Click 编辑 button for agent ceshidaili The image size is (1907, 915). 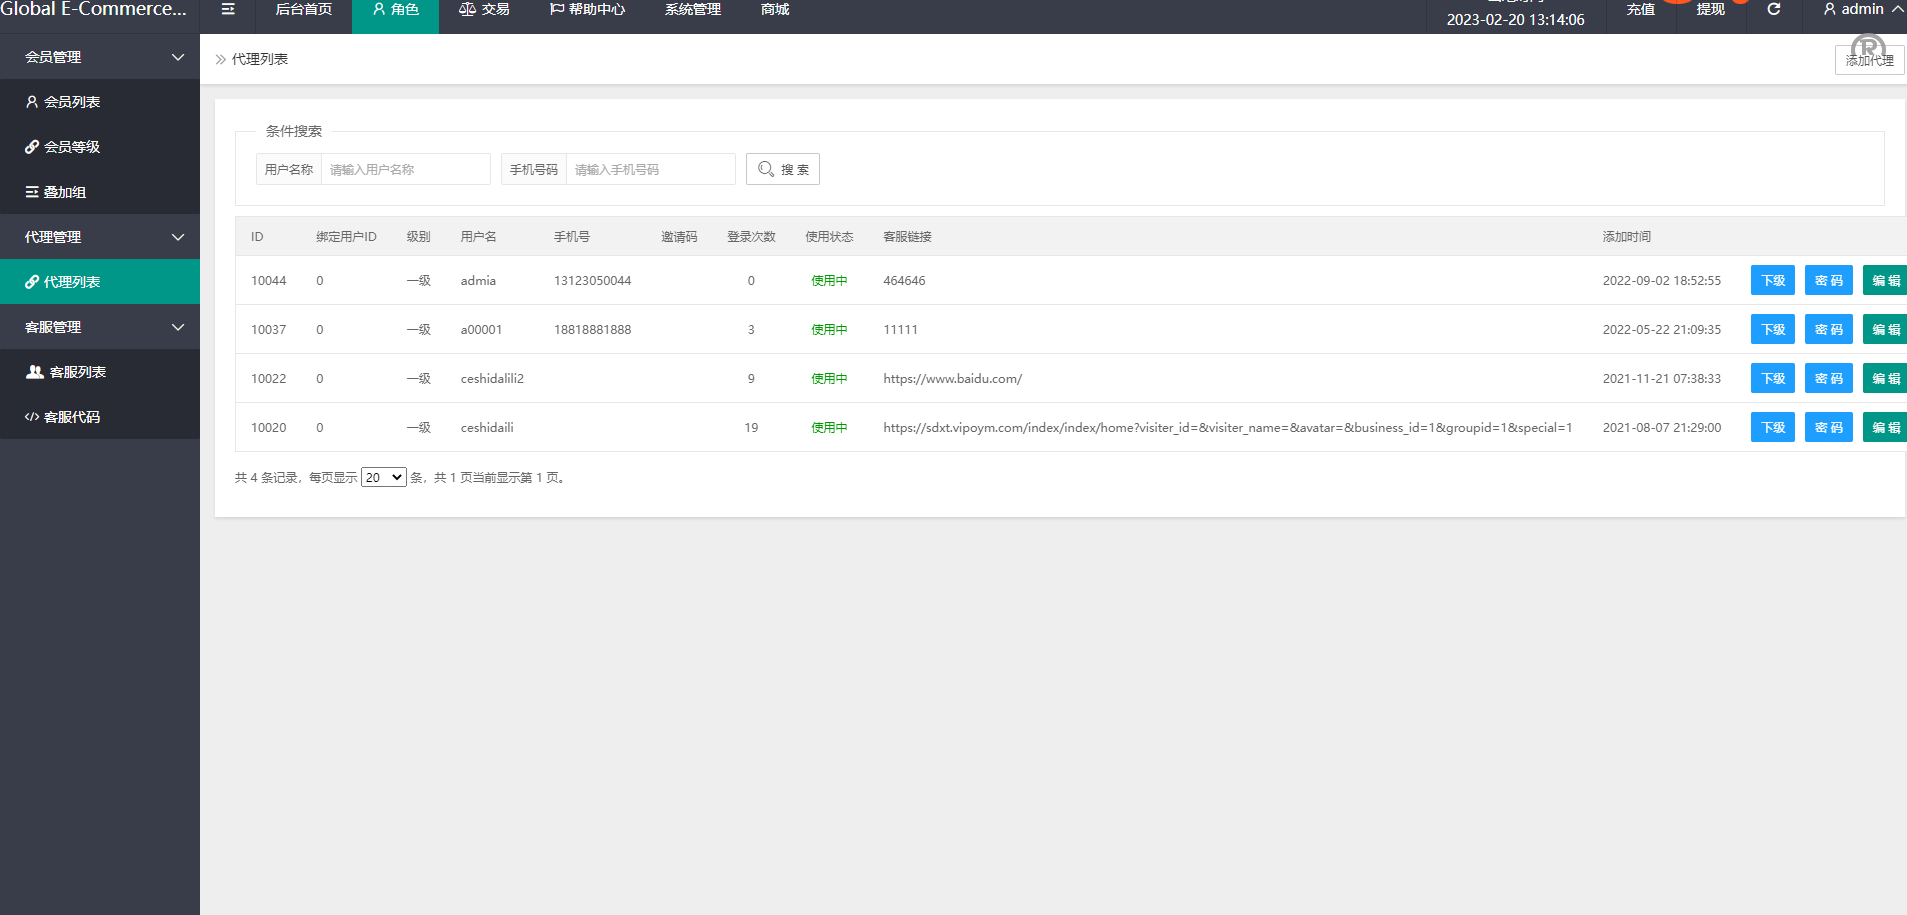(x=1885, y=428)
